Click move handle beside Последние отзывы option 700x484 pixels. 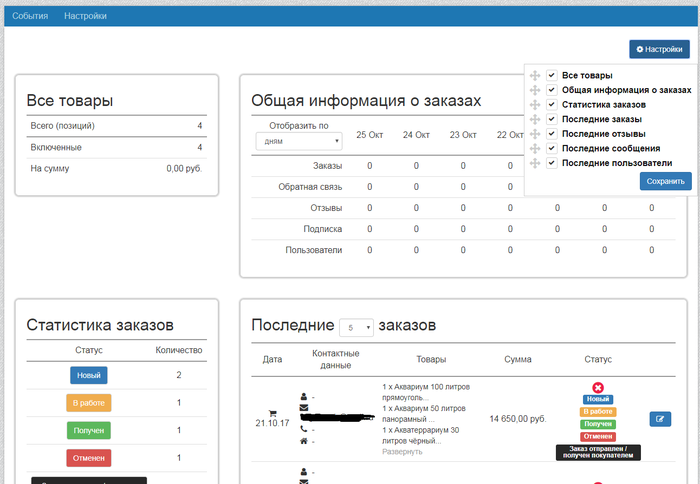(x=535, y=134)
